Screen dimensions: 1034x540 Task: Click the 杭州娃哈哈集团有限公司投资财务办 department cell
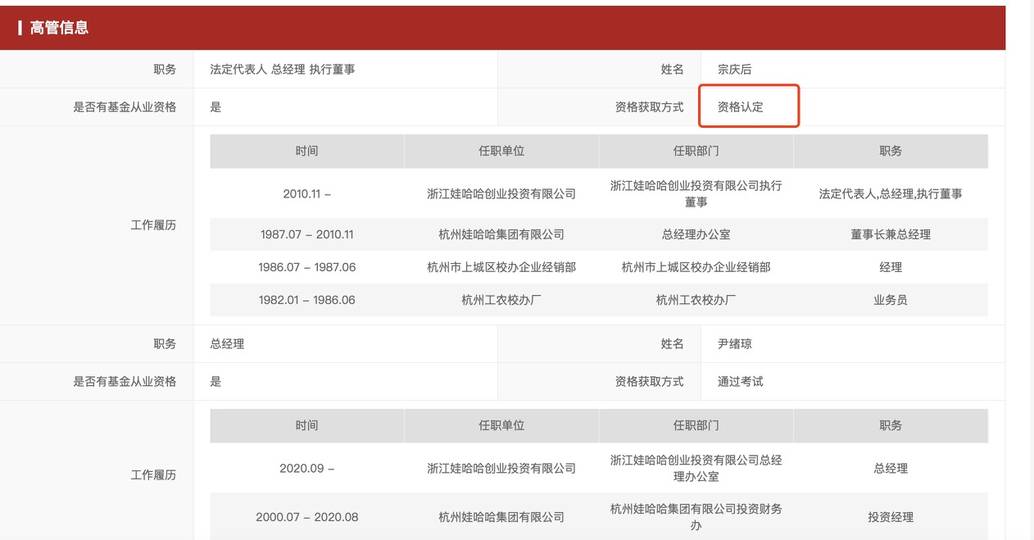(x=696, y=517)
